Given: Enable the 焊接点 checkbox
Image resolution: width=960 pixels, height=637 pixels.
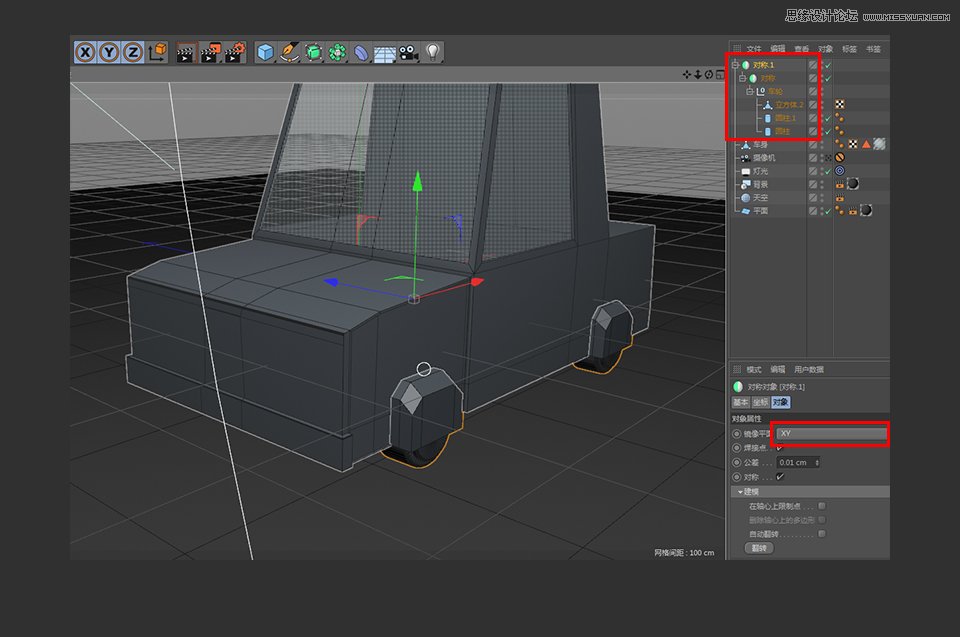Looking at the screenshot, I should (779, 448).
